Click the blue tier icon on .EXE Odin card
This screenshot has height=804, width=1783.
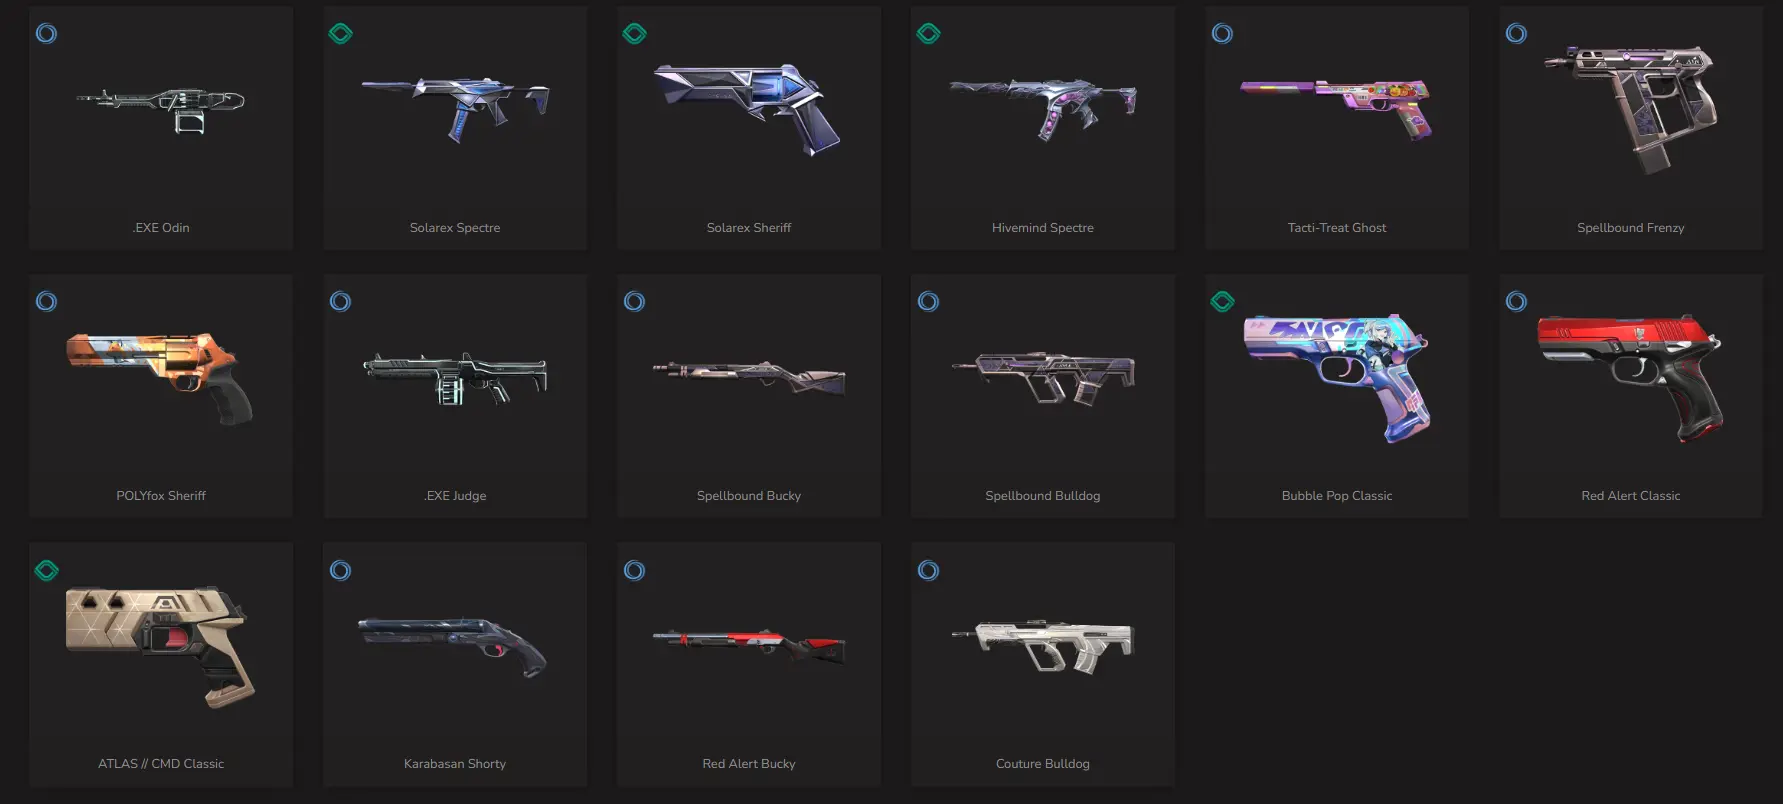[46, 34]
